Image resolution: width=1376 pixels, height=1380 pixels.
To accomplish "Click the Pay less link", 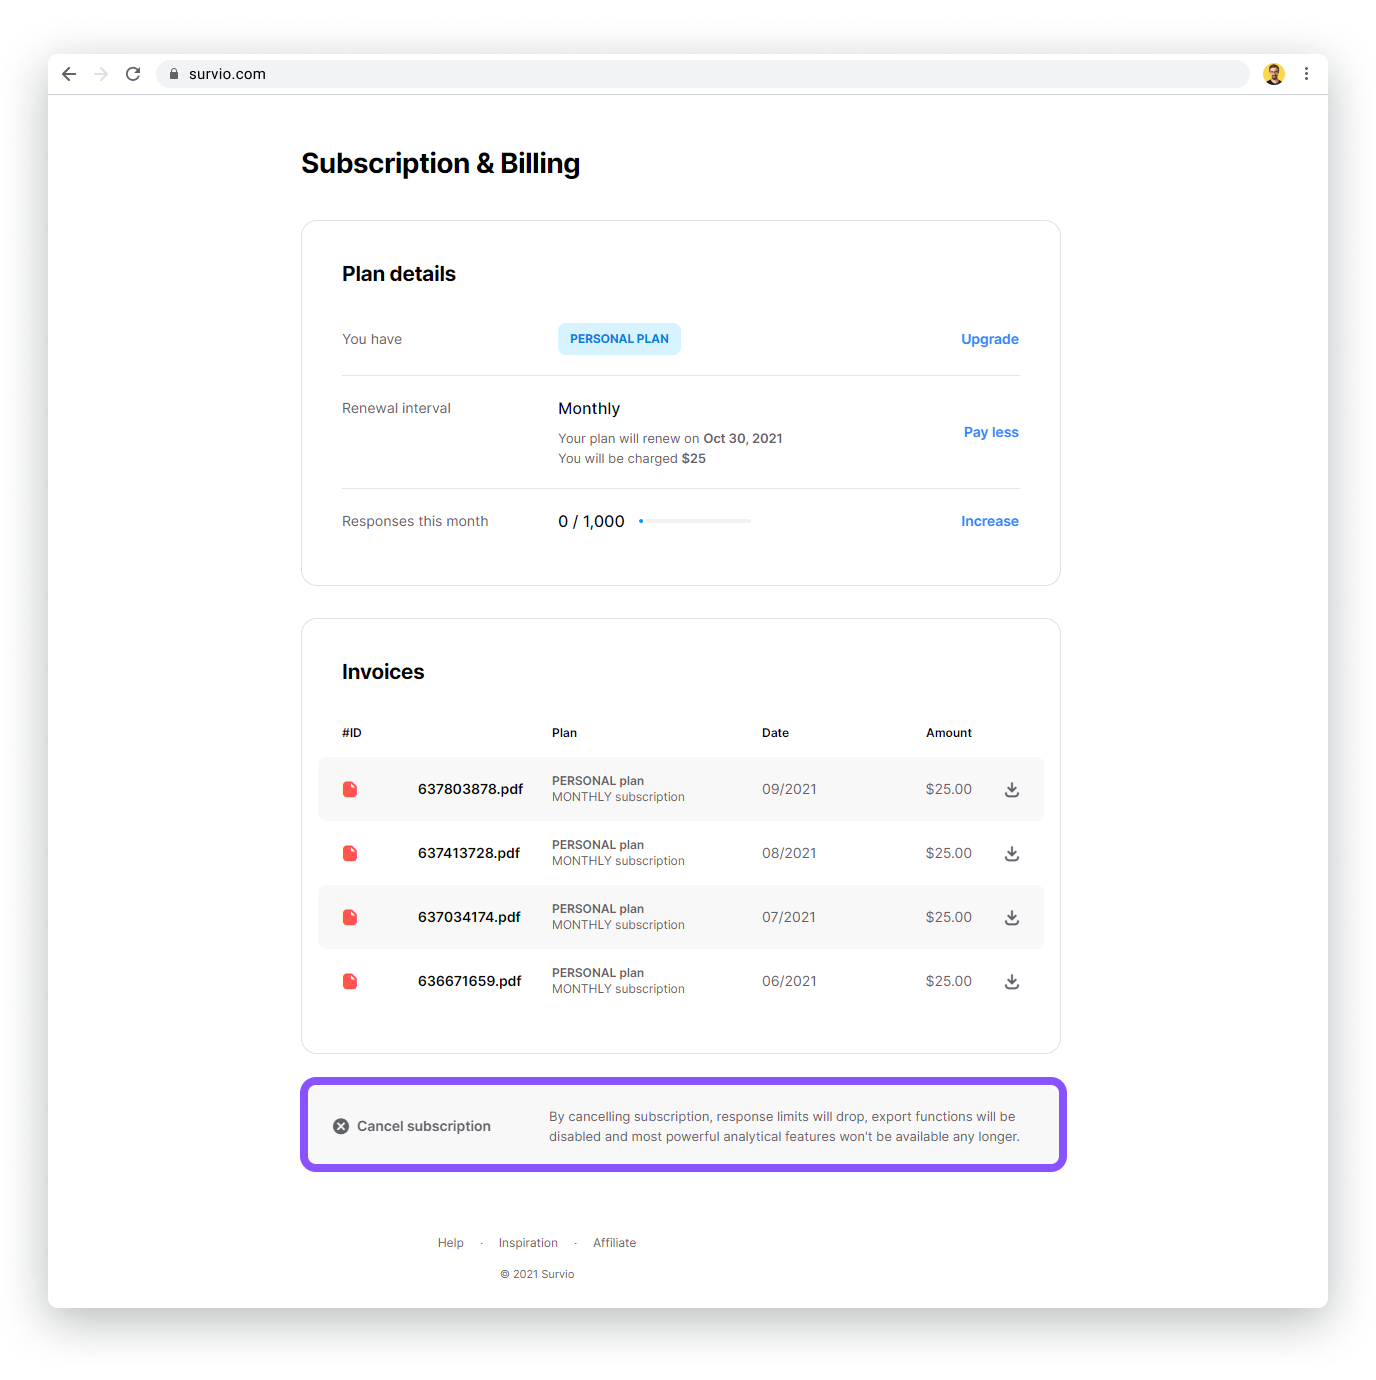I will pyautogui.click(x=991, y=432).
